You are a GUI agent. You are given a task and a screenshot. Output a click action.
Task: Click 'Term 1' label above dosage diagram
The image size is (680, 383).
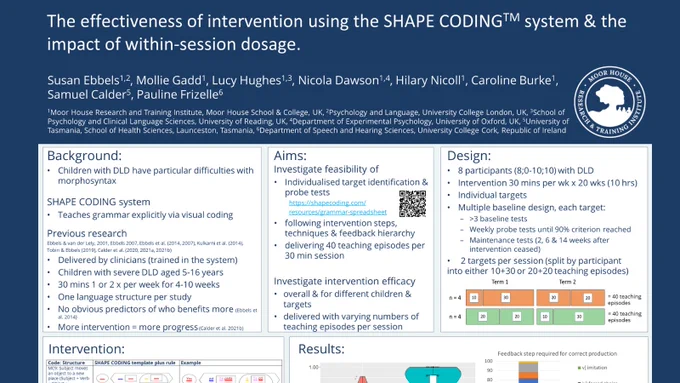pyautogui.click(x=500, y=282)
